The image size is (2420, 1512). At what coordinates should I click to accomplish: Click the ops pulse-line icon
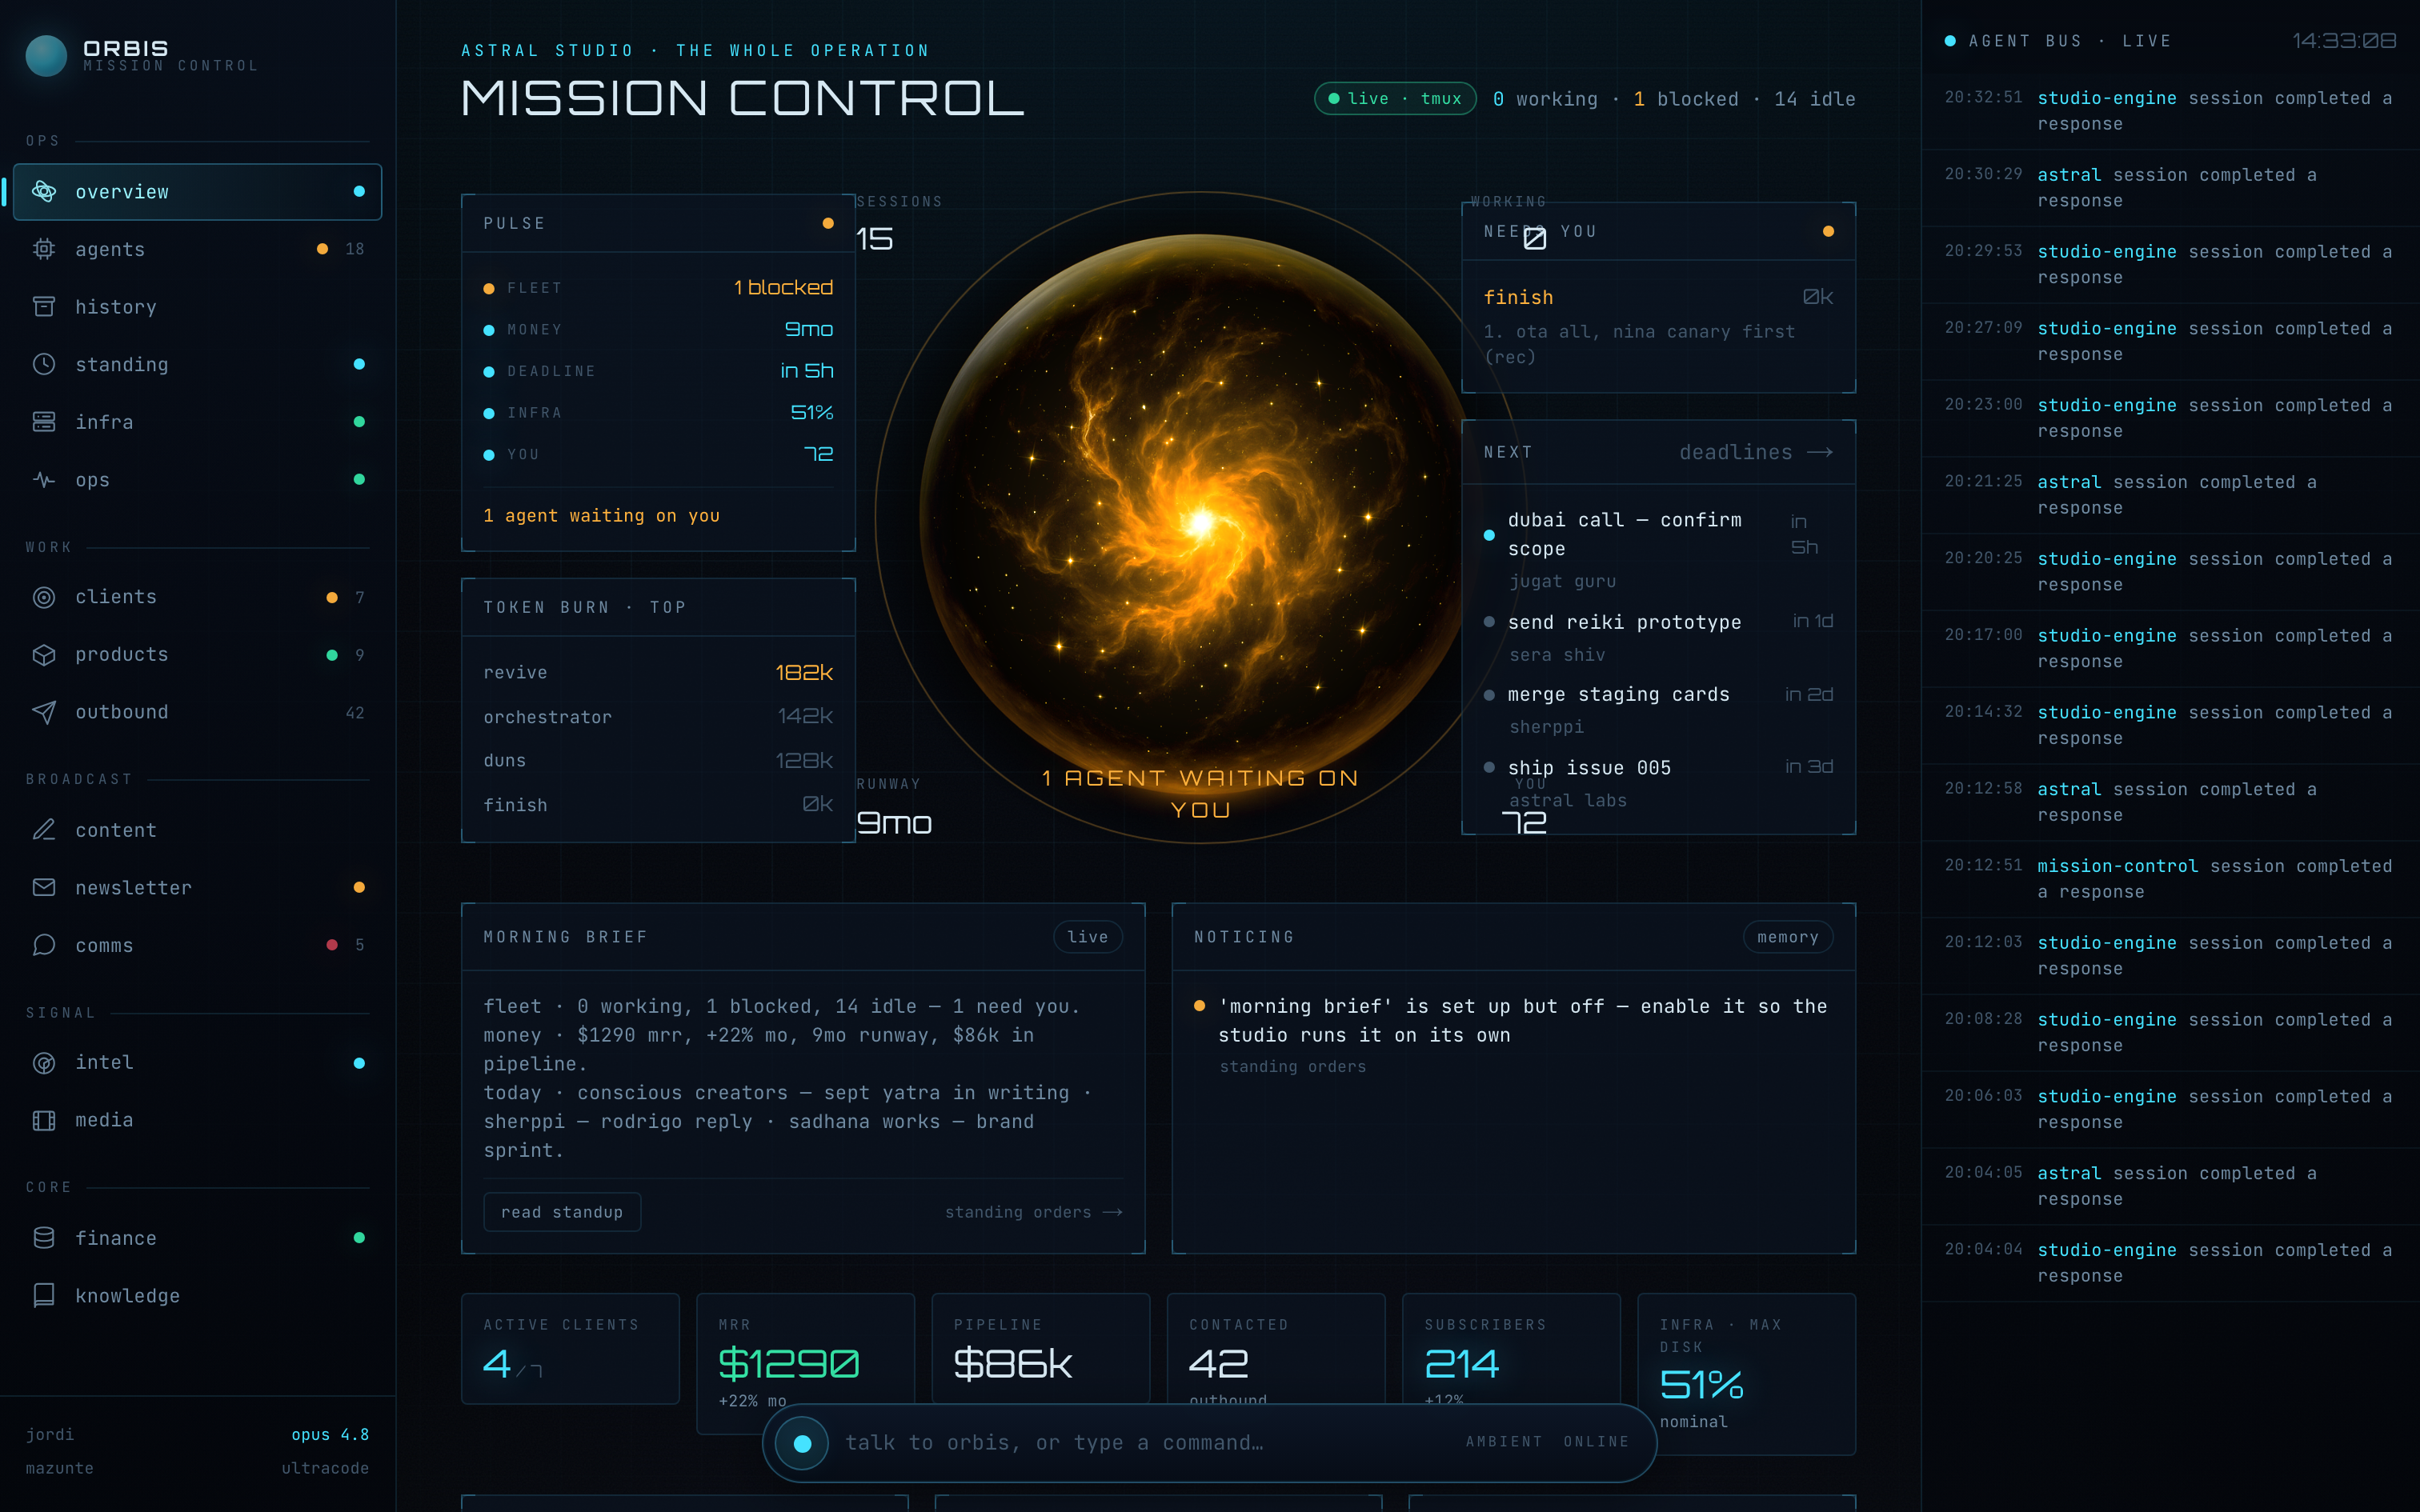tap(44, 479)
